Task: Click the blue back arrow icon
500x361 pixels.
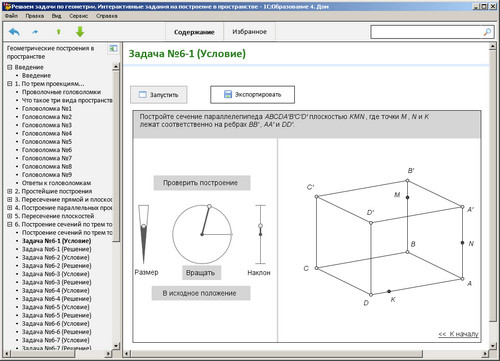Action: (14, 32)
